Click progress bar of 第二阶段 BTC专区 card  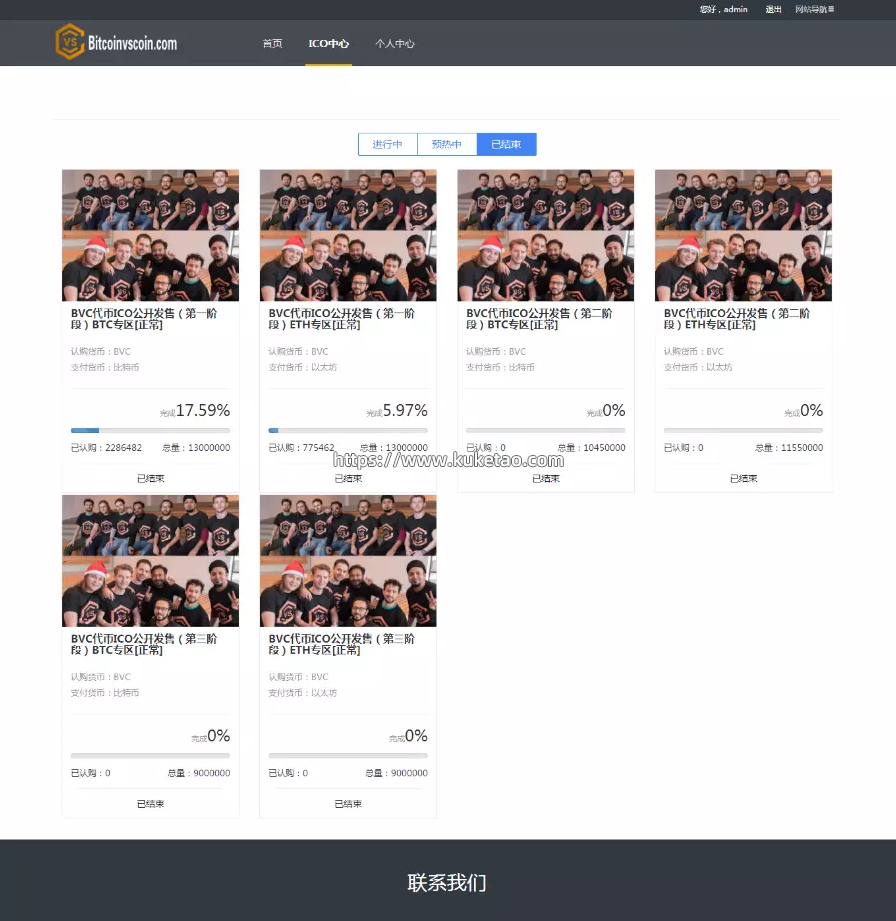[546, 431]
